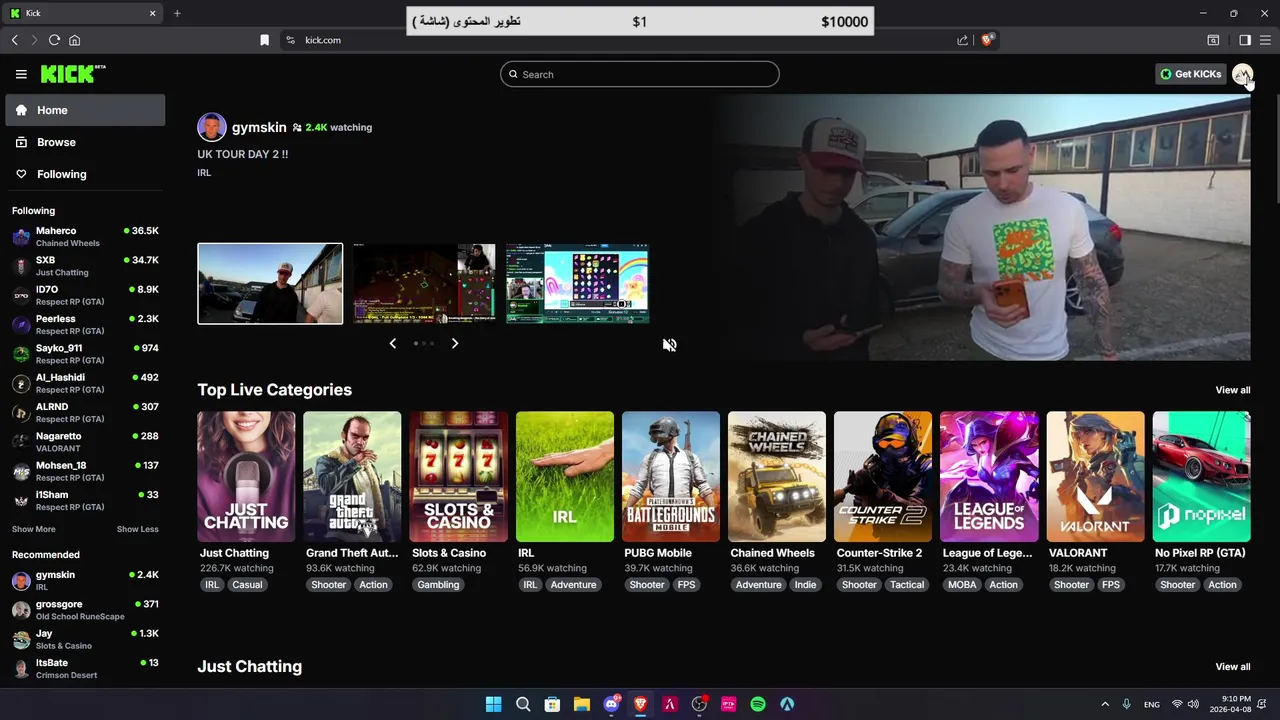Screen dimensions: 1280x720
Task: Open gymskin featured streamer name
Action: [x=259, y=127]
